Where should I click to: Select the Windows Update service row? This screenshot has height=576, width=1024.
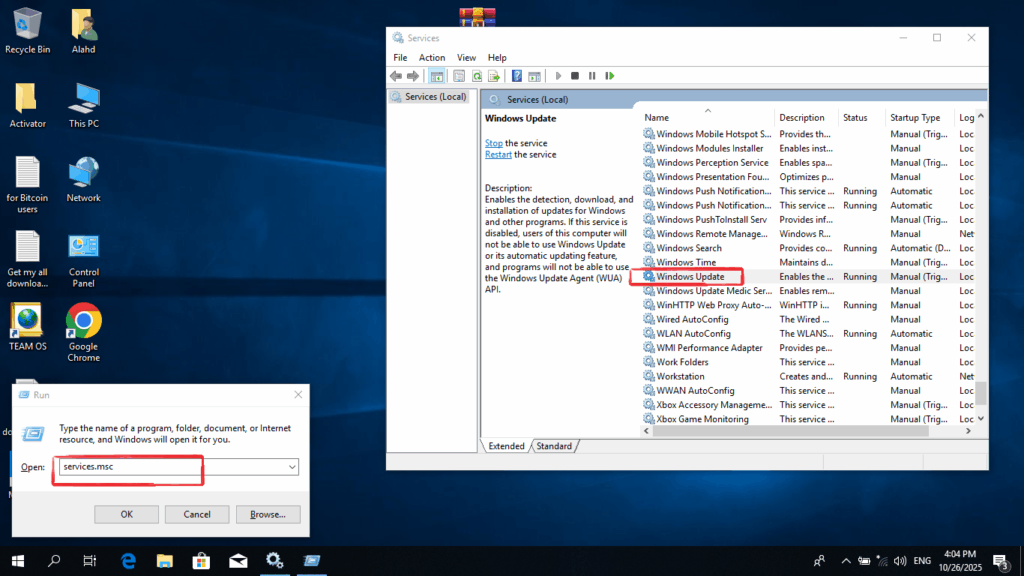click(690, 276)
